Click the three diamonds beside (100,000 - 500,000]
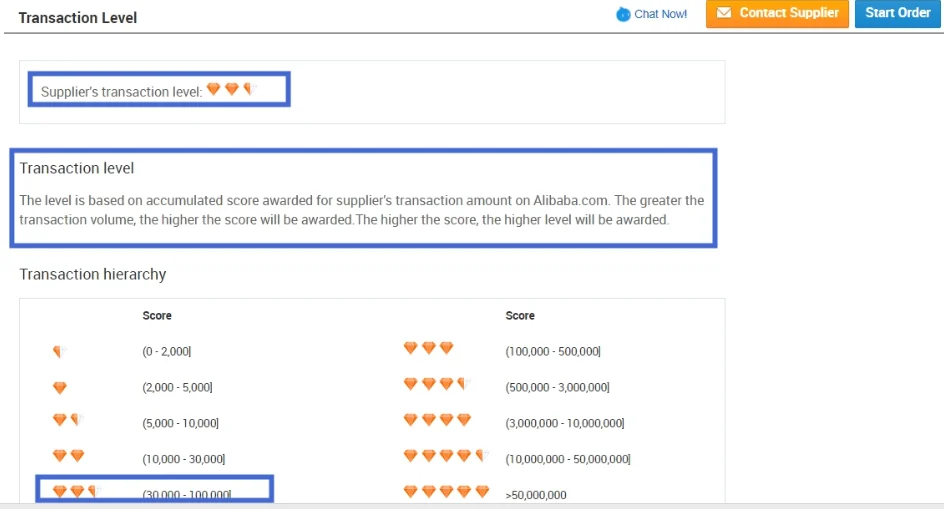Viewport: 944px width, 509px height. click(x=428, y=348)
